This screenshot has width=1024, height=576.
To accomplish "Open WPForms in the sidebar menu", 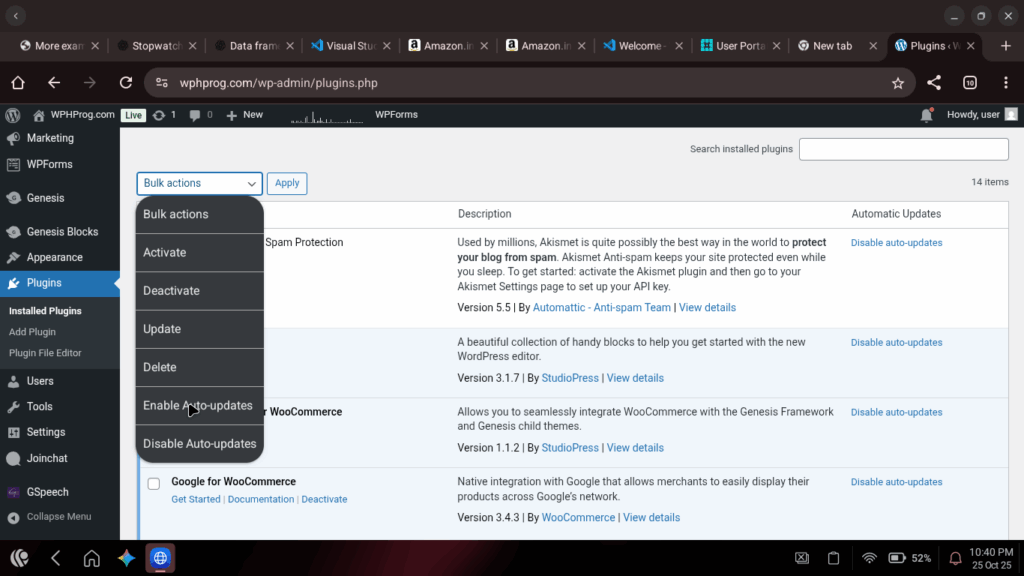I will pos(49,164).
